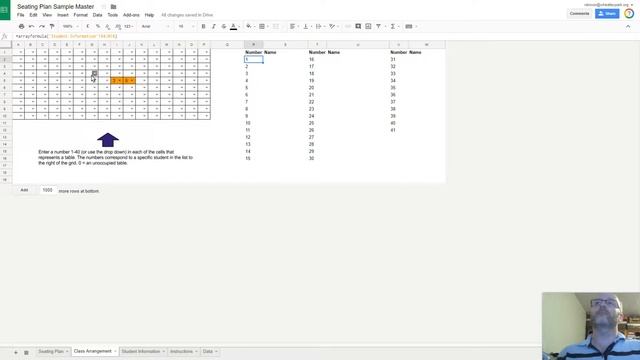640x360 pixels.
Task: Open the 123 number format dropdown
Action: (x=129, y=26)
